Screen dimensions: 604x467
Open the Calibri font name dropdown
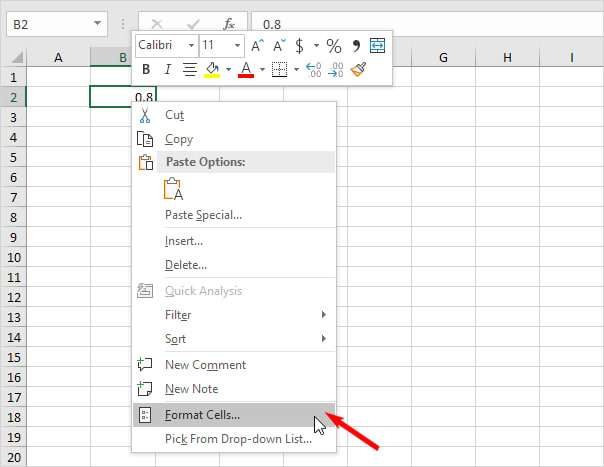click(191, 45)
